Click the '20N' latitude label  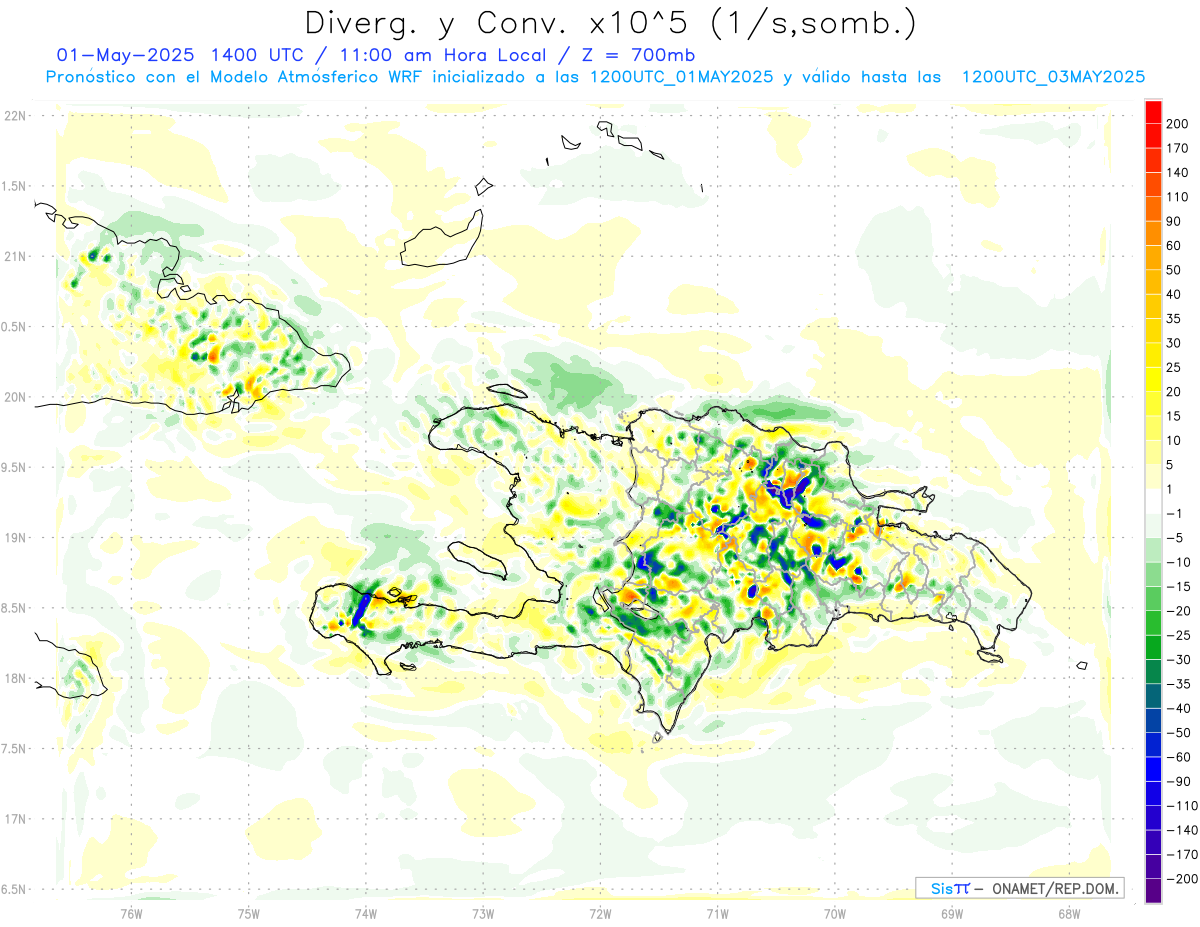[14, 397]
